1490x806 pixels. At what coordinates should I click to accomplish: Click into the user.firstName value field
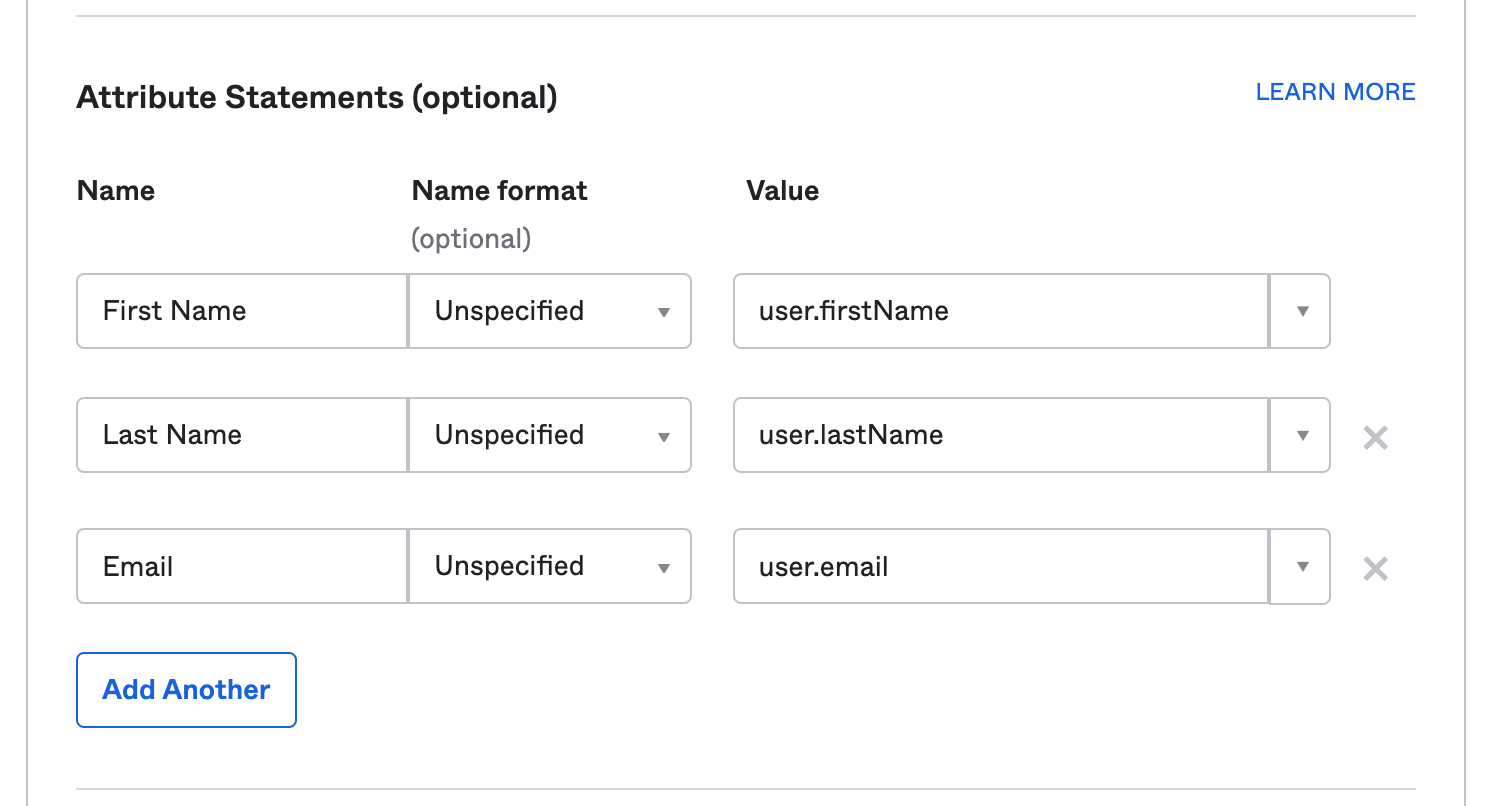tap(1001, 311)
